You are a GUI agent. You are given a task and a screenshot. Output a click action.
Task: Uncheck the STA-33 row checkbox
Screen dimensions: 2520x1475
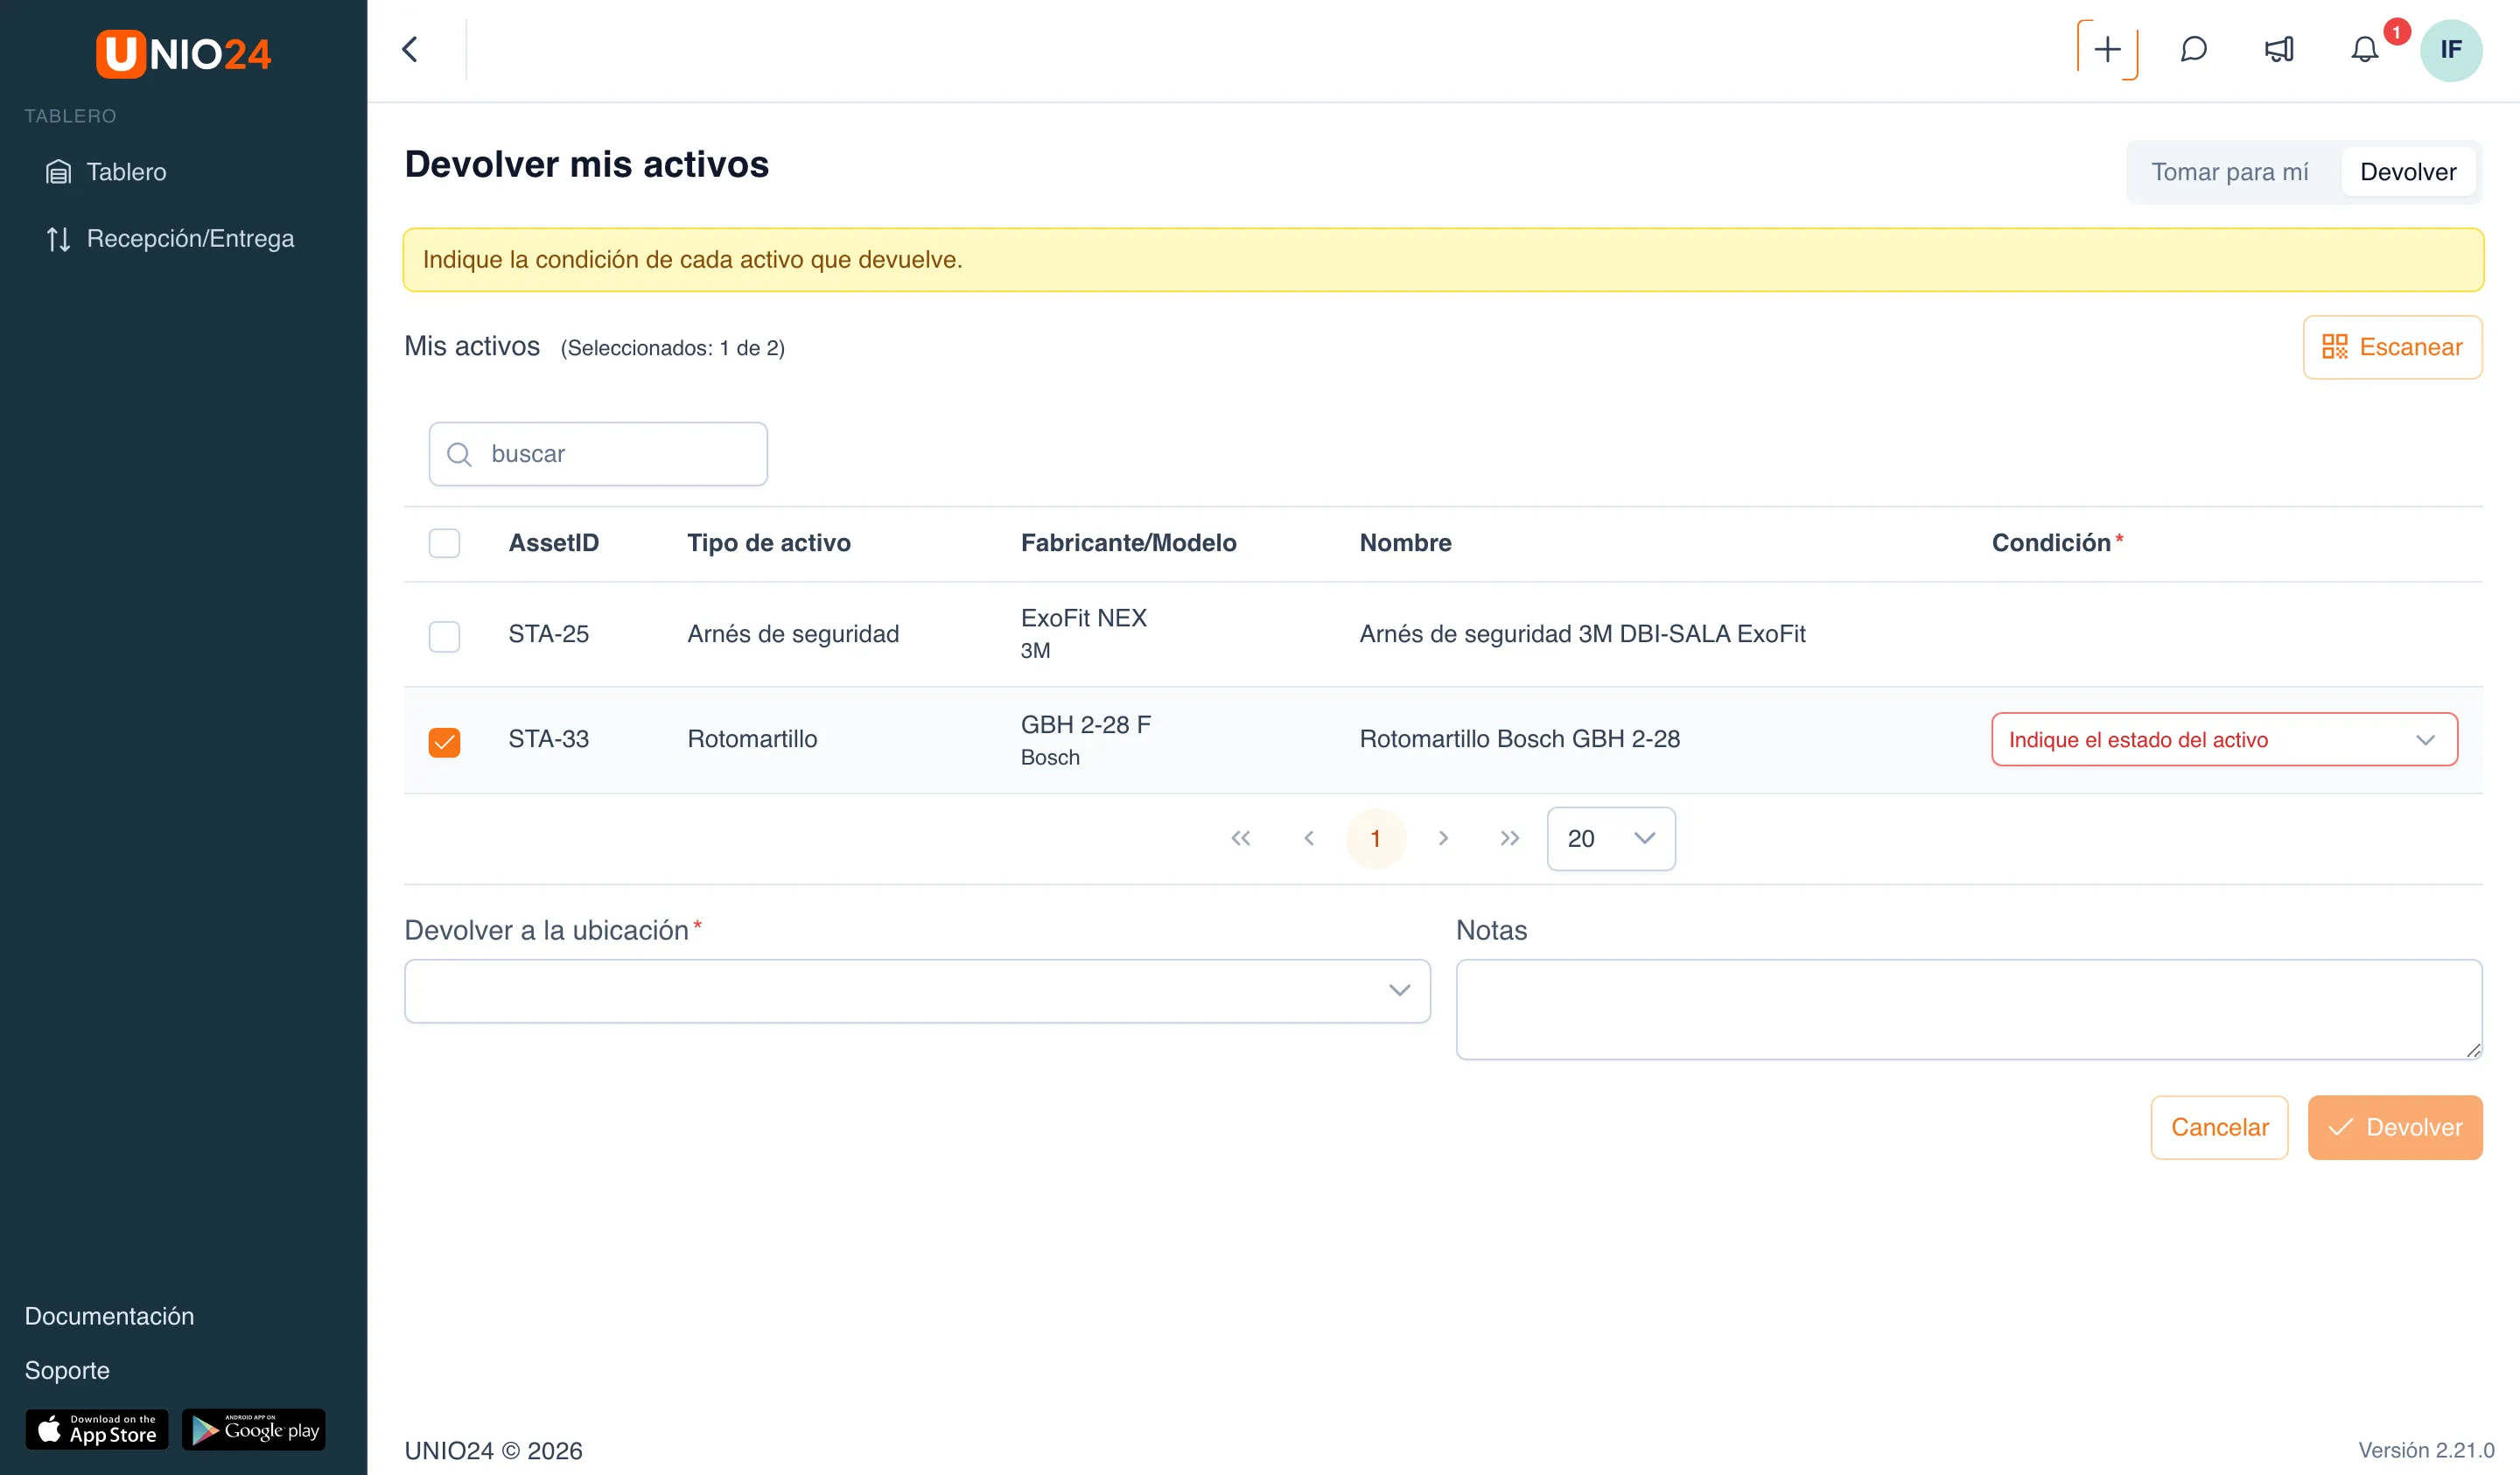coord(444,741)
